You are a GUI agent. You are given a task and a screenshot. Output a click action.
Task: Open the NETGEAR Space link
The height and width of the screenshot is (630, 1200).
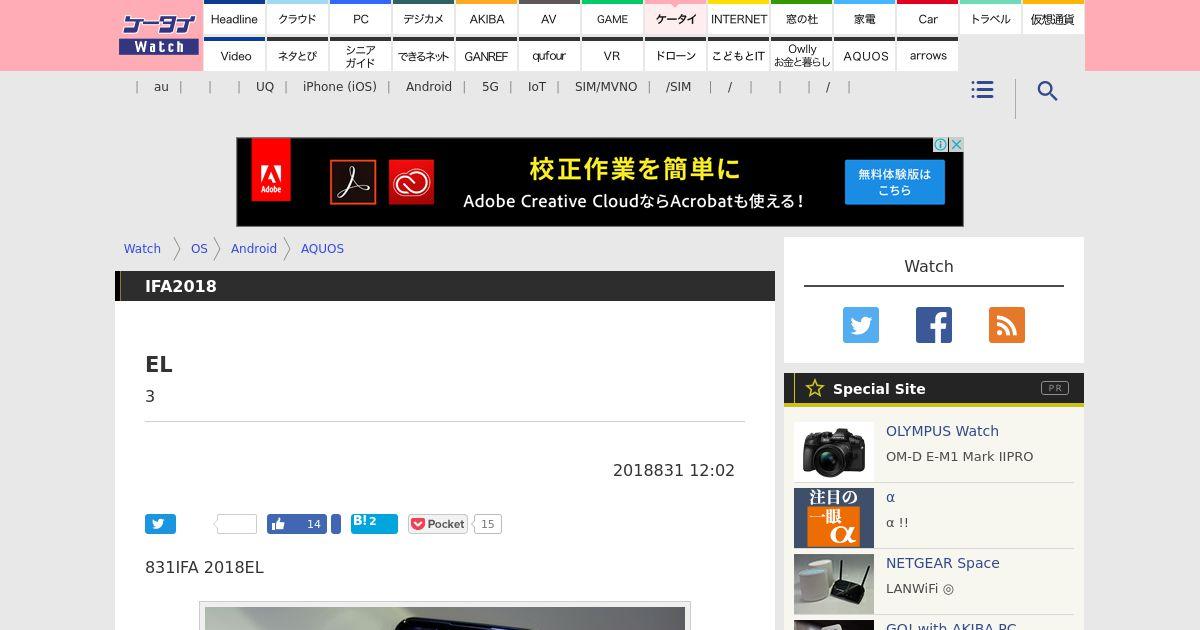click(943, 563)
